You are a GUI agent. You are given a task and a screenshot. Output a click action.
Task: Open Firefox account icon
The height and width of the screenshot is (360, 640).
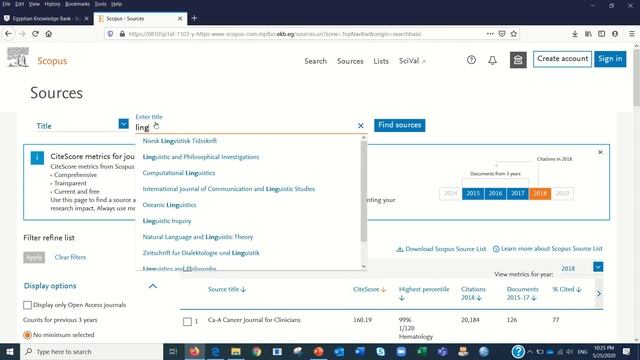point(615,34)
